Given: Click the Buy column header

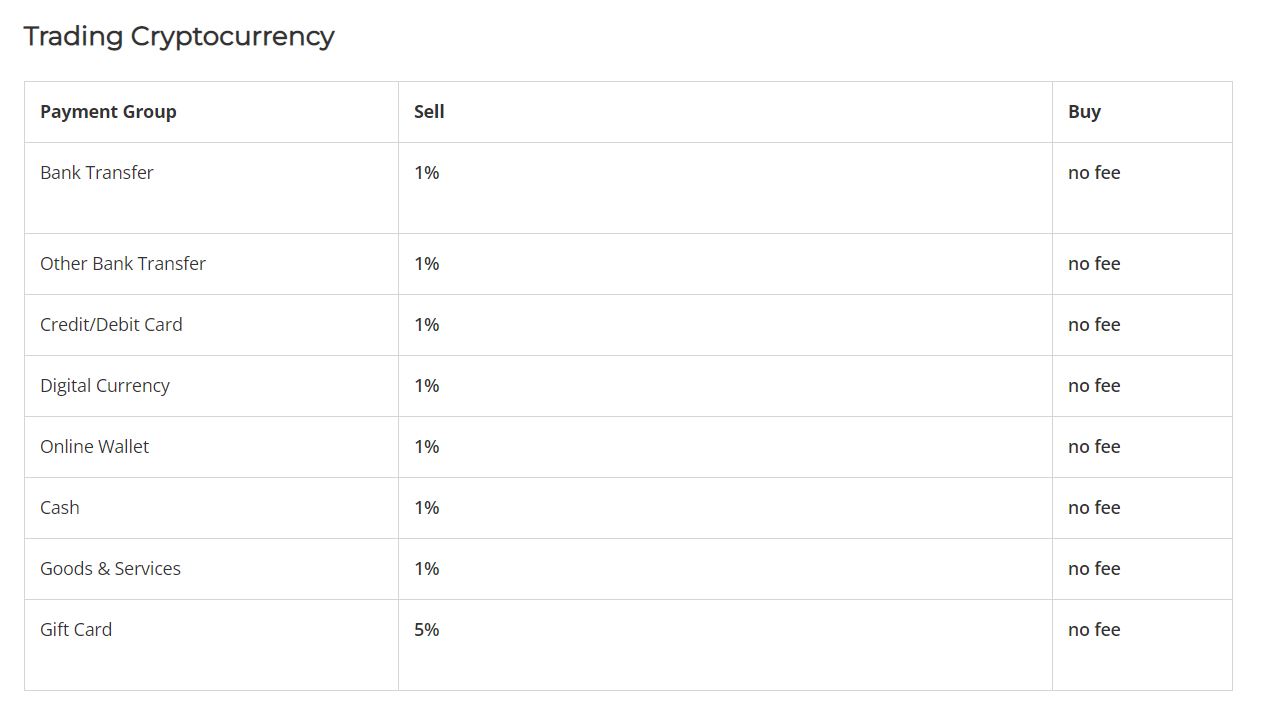Looking at the screenshot, I should (x=1084, y=112).
